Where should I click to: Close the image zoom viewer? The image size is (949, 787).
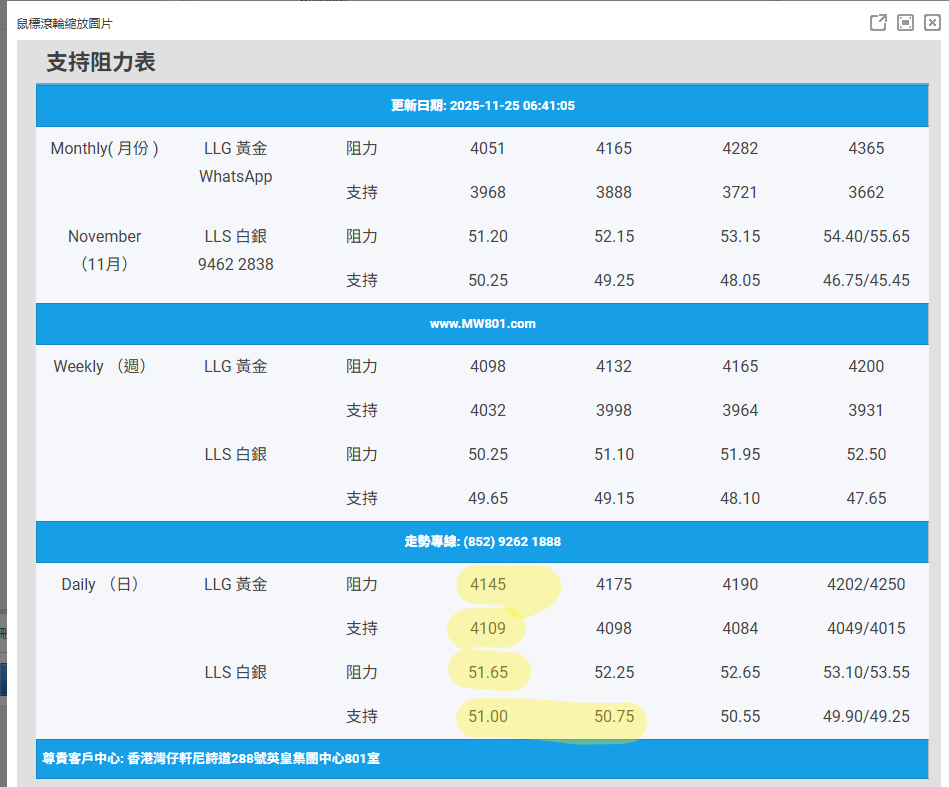point(932,23)
